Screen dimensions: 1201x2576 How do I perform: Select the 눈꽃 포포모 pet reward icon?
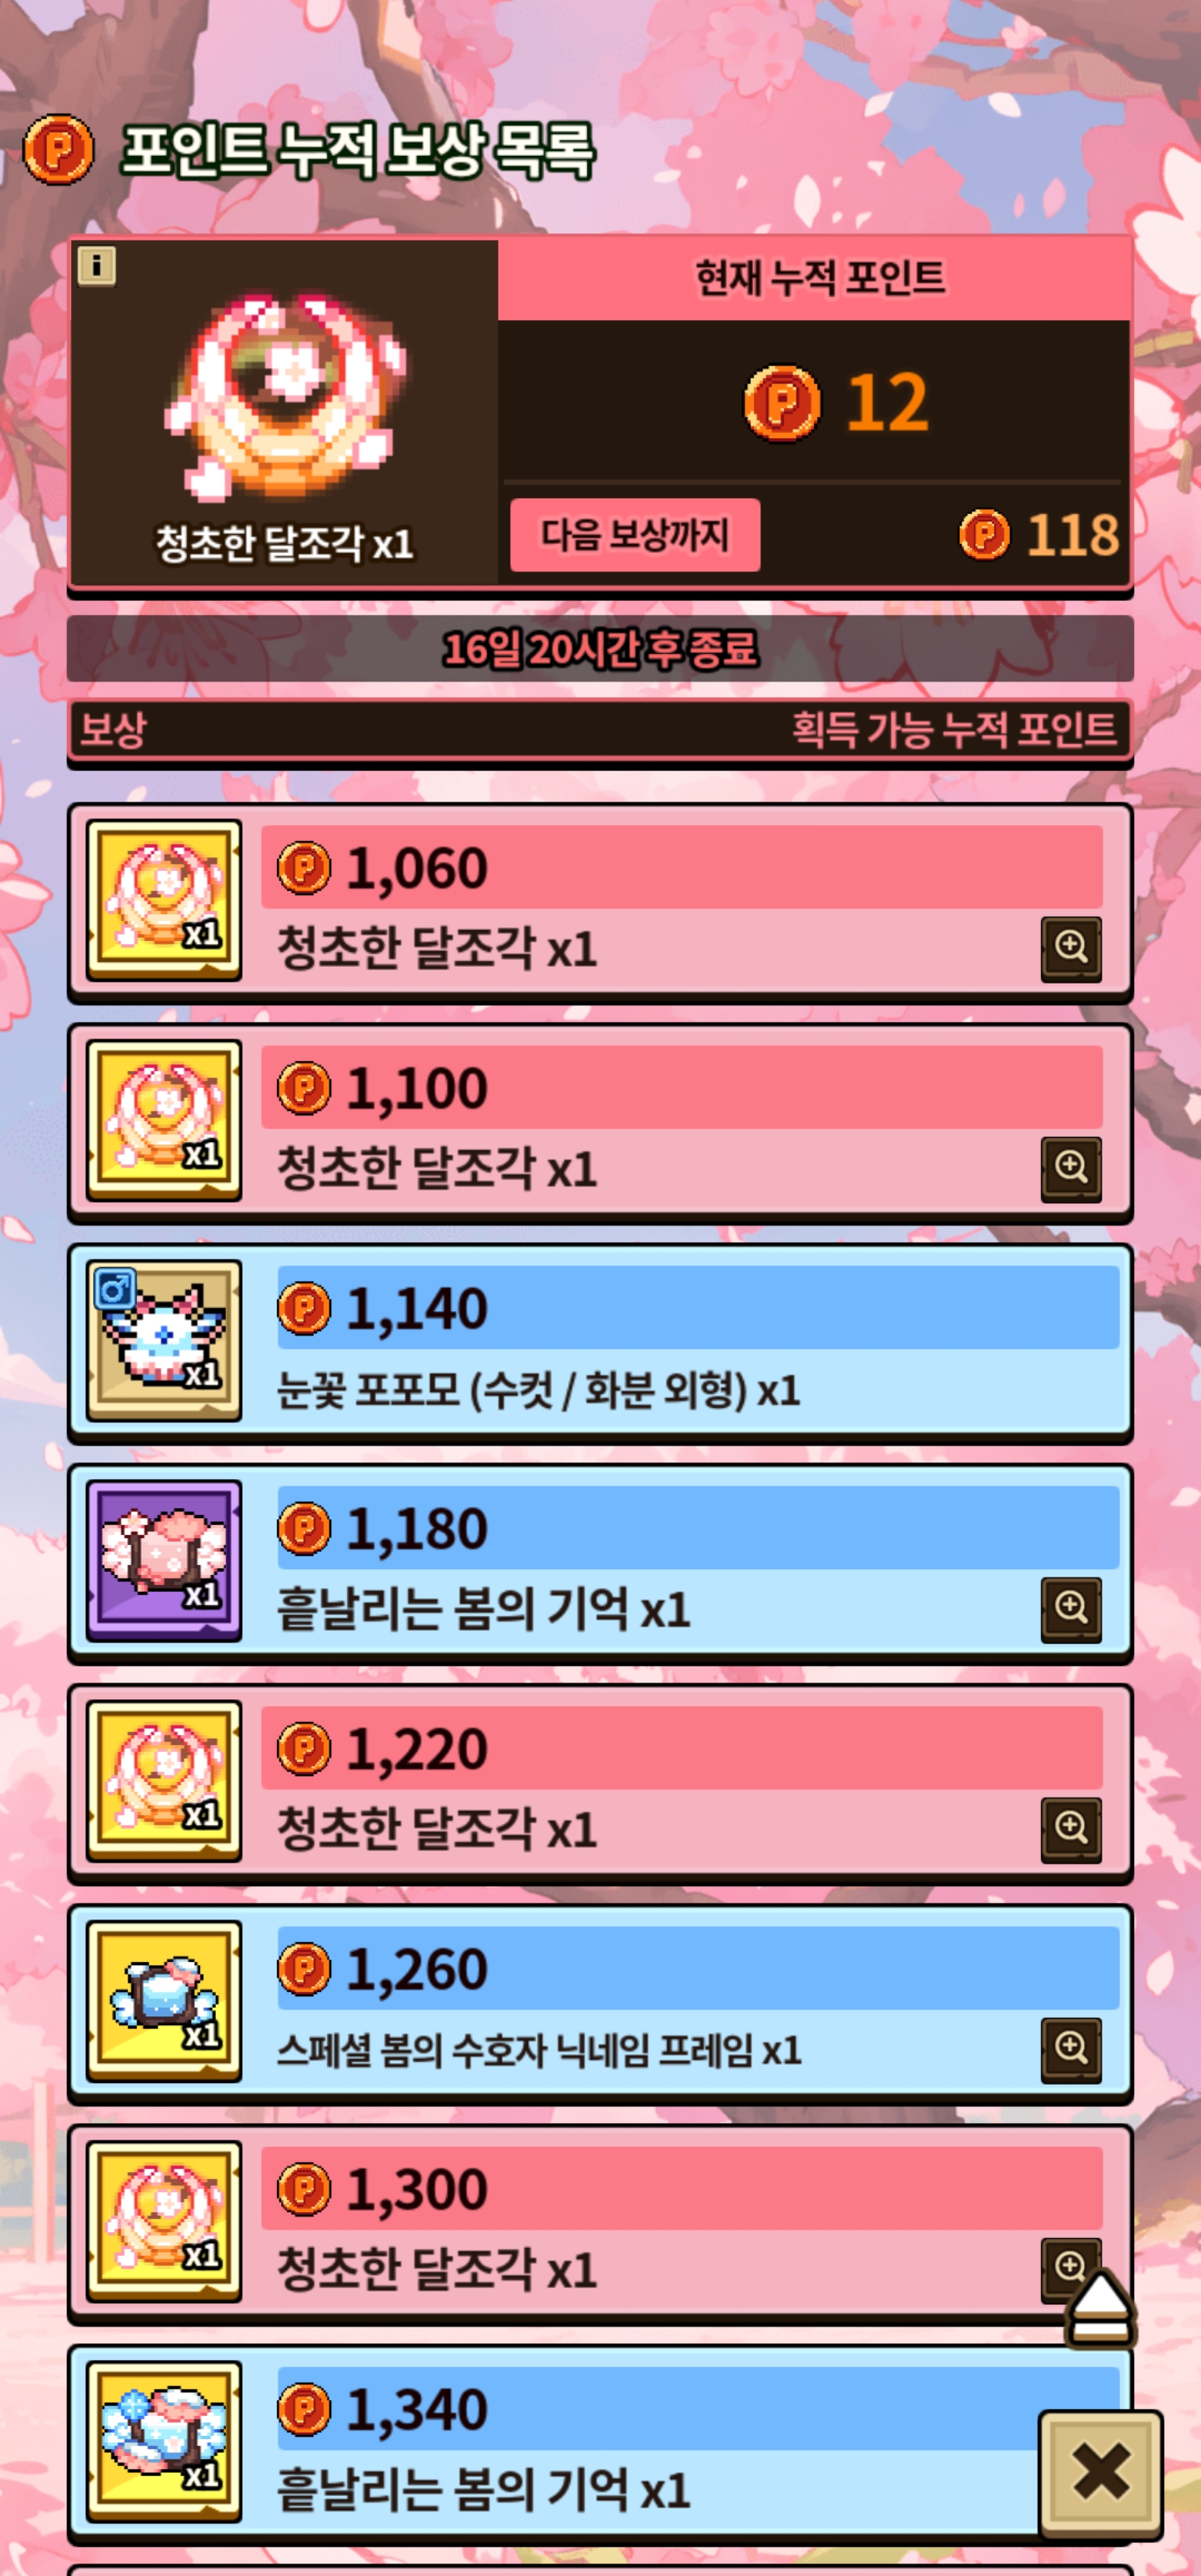pyautogui.click(x=164, y=1340)
